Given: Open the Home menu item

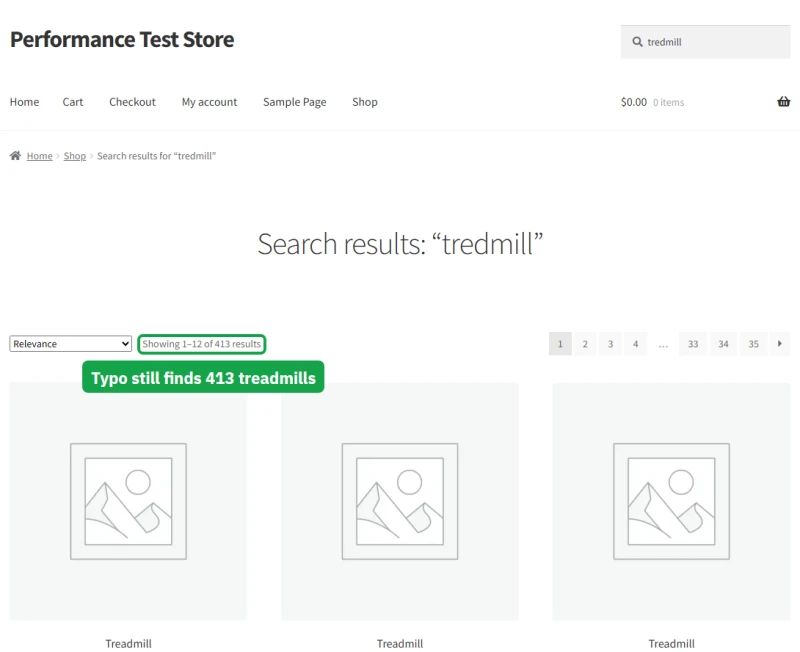Looking at the screenshot, I should click(x=24, y=102).
